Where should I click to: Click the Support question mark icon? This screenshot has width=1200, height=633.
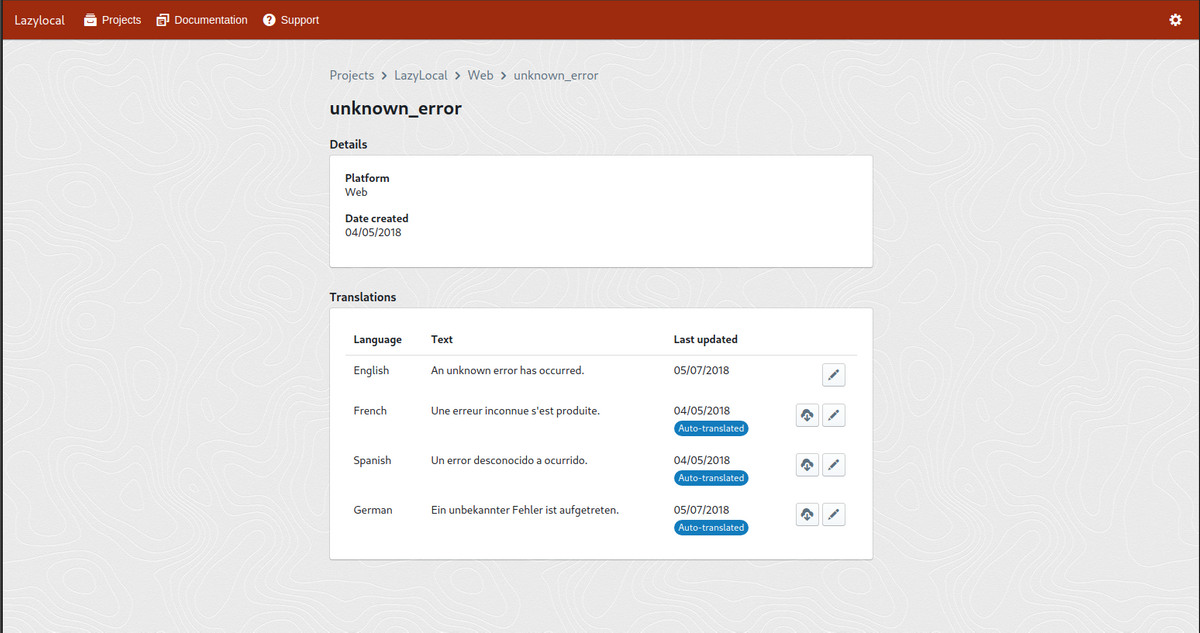269,20
